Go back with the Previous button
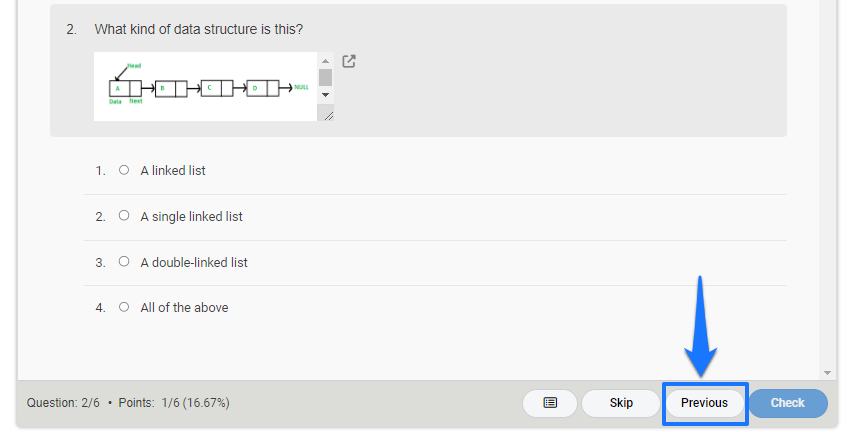 click(x=705, y=403)
